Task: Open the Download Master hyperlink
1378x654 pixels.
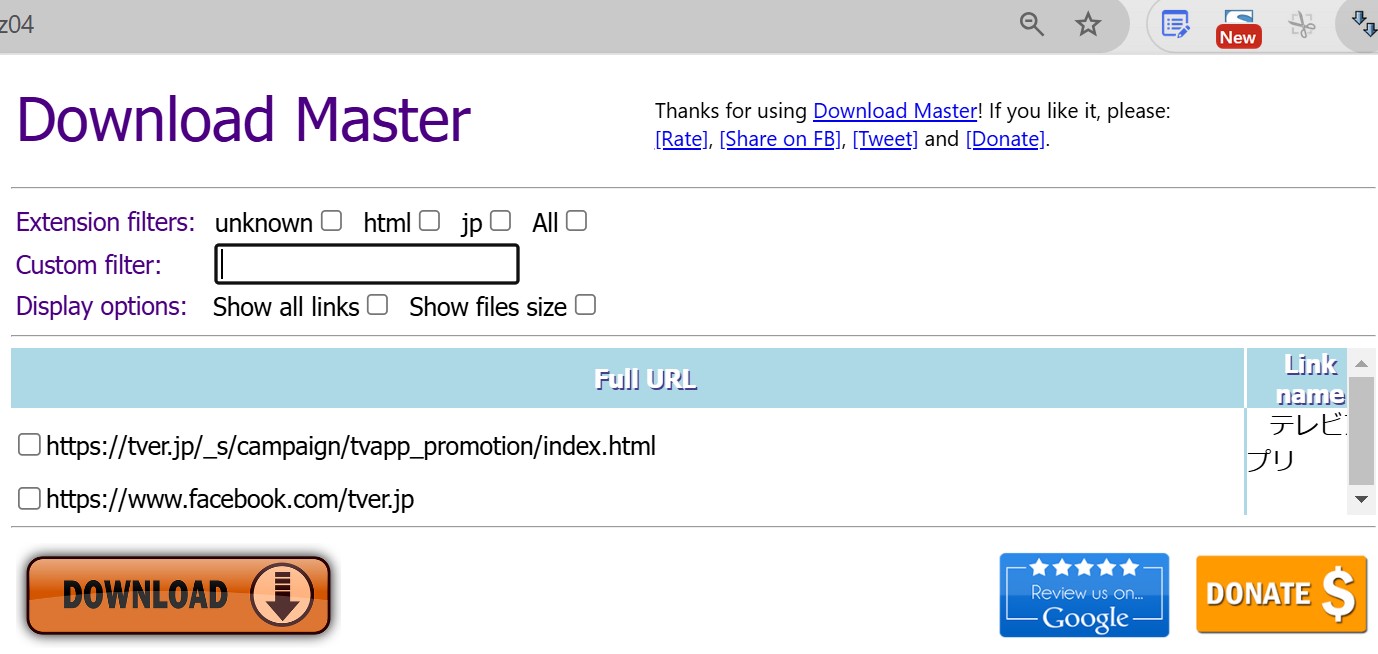Action: click(x=895, y=111)
